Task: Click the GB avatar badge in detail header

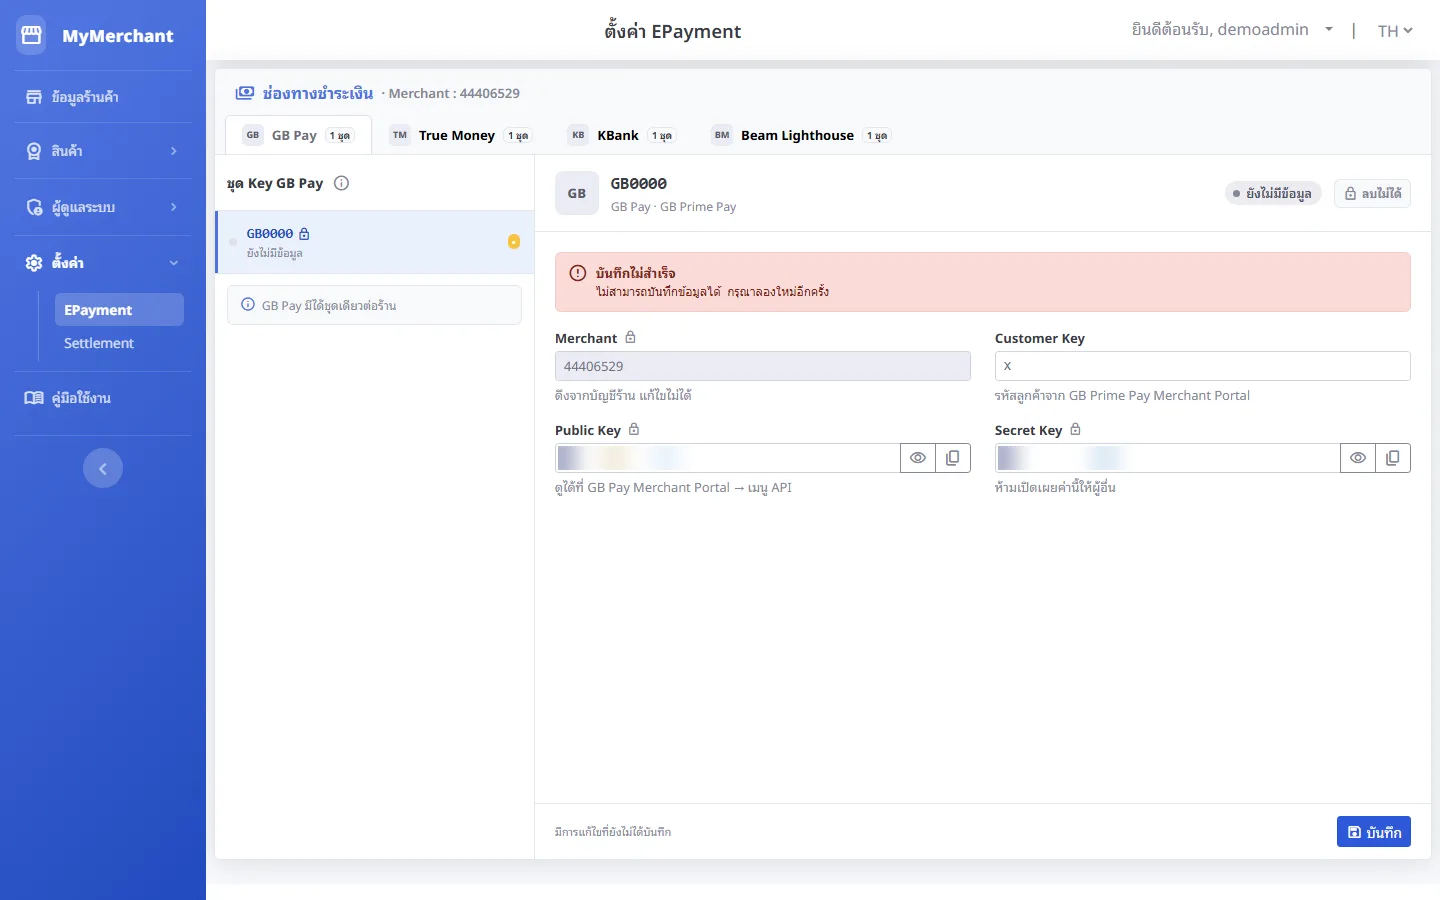Action: tap(577, 193)
